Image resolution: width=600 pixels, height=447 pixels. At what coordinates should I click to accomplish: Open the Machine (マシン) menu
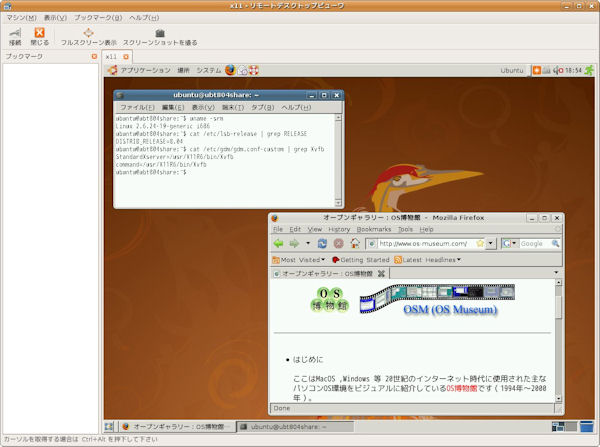(x=21, y=18)
